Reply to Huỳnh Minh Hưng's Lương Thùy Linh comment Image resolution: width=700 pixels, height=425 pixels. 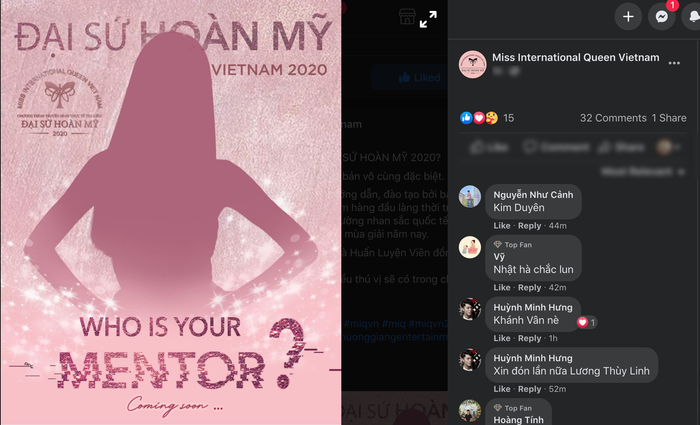529,389
